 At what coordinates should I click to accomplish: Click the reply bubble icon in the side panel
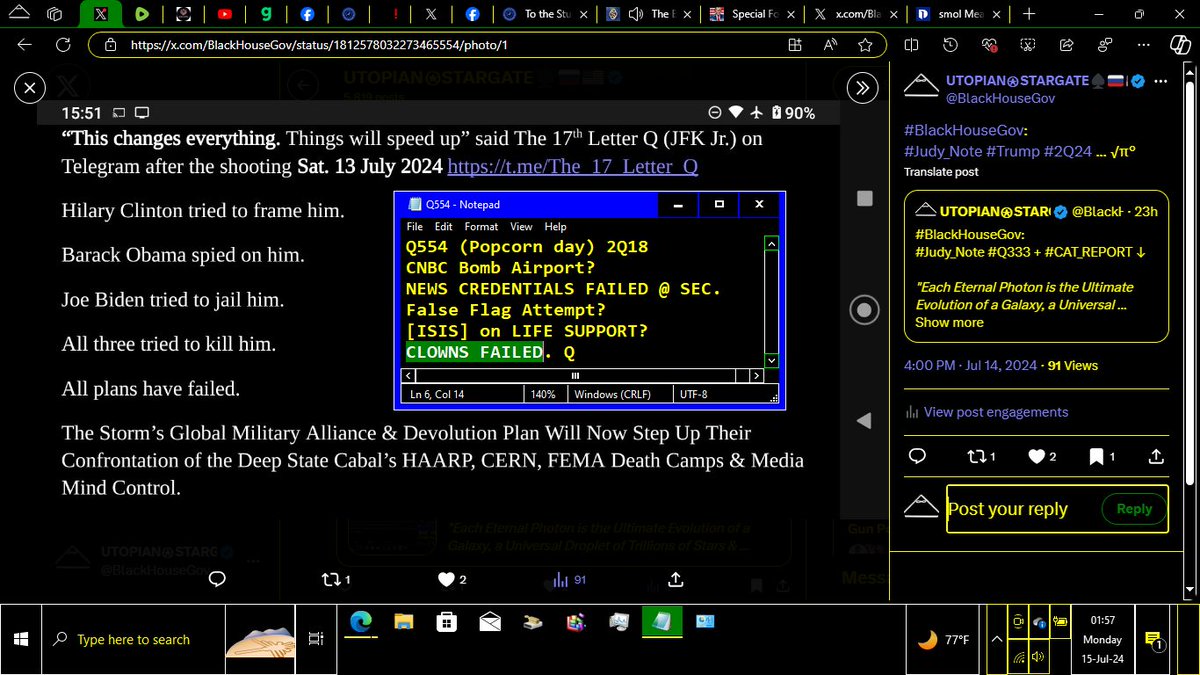(915, 456)
